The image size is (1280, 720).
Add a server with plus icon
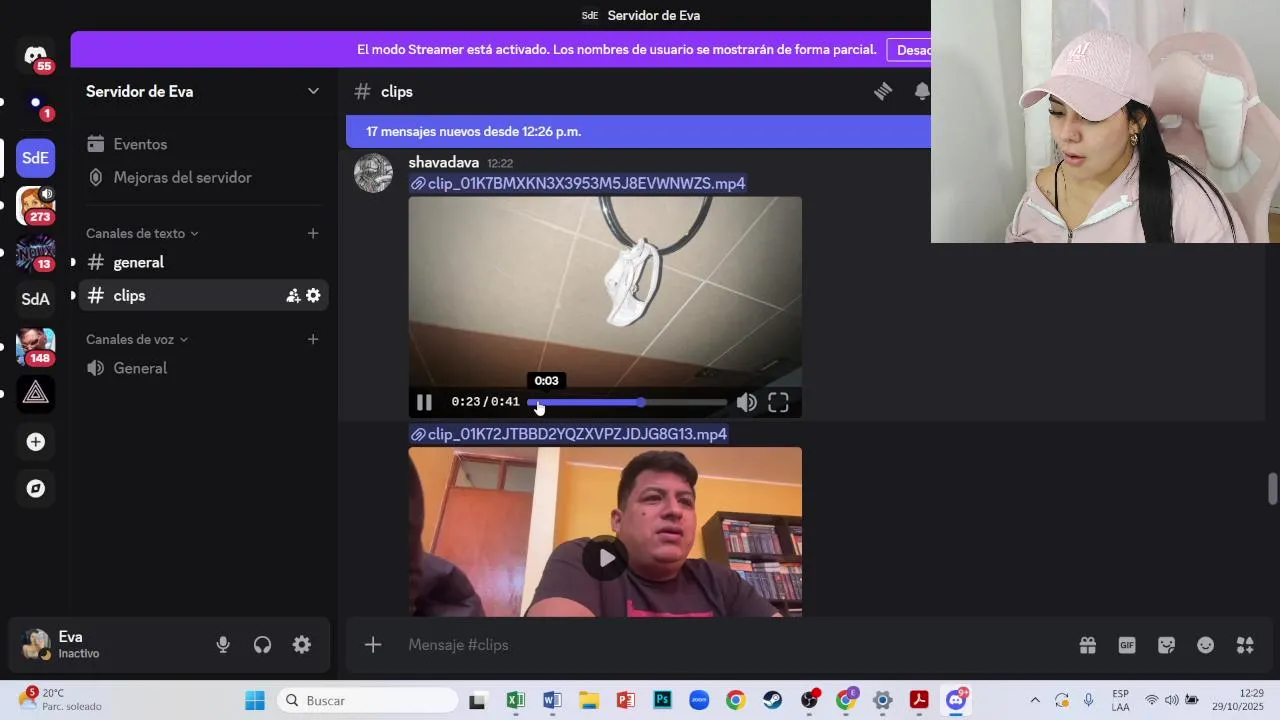(x=35, y=441)
